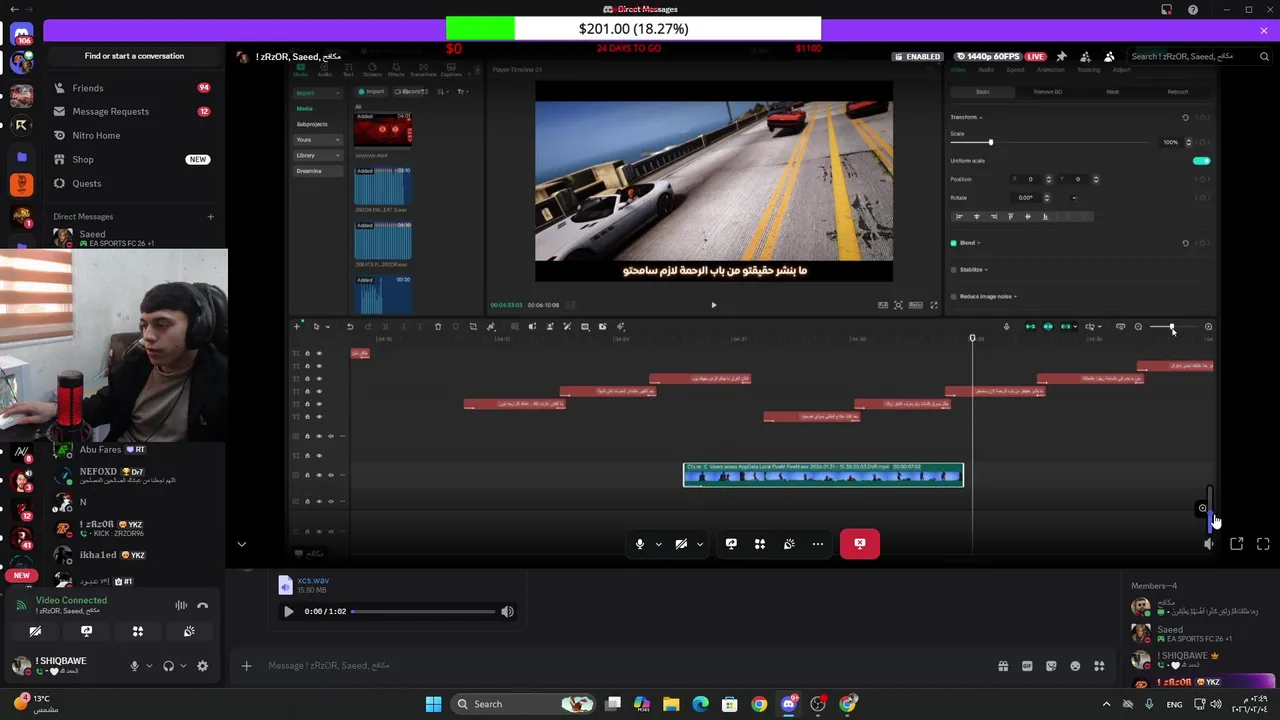Send a gift from message bar
The width and height of the screenshot is (1280, 720).
point(1003,666)
